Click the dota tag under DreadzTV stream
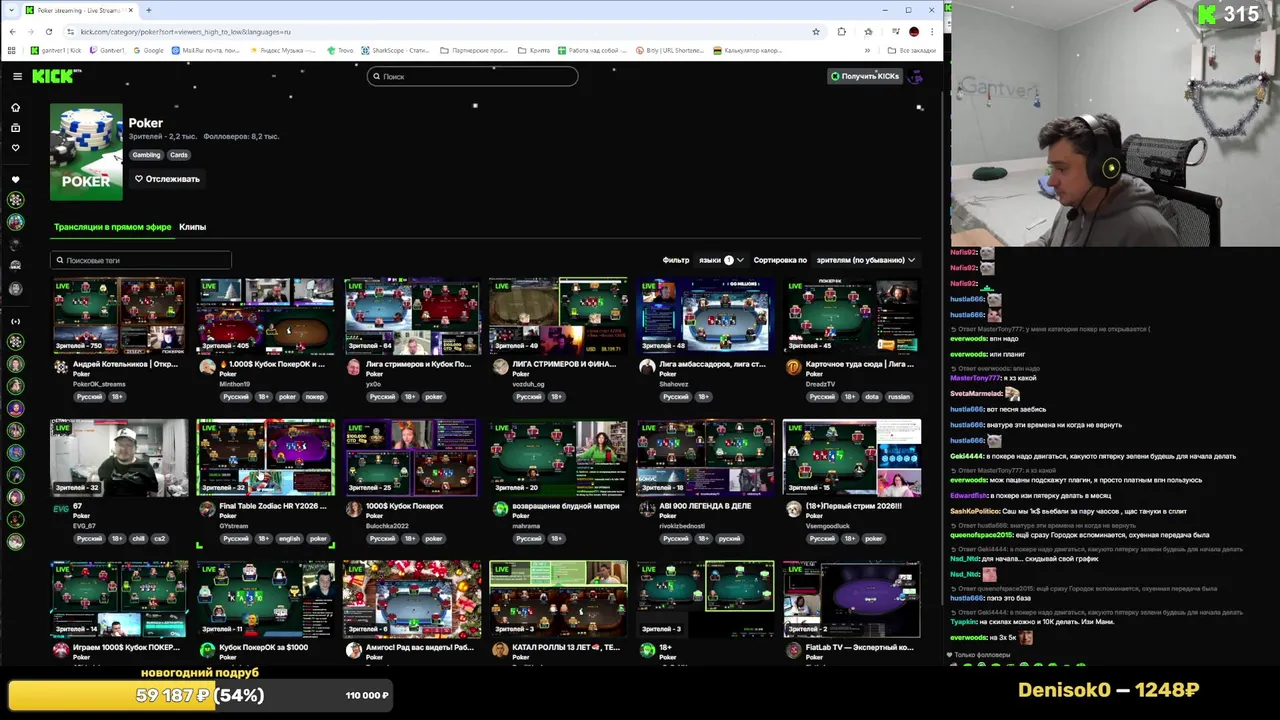The width and height of the screenshot is (1280, 720). click(x=872, y=397)
